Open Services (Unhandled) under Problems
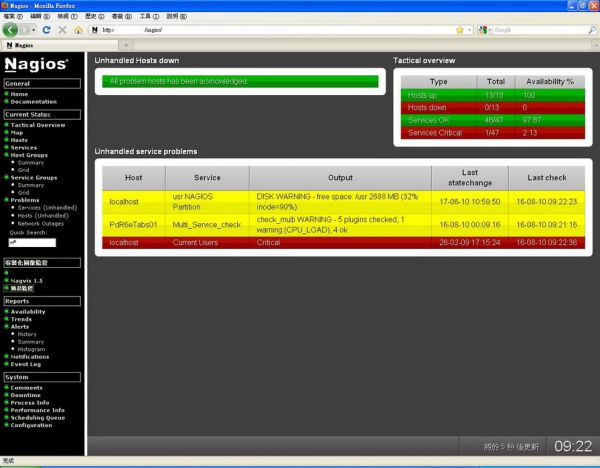This screenshot has width=600, height=468. [x=47, y=207]
